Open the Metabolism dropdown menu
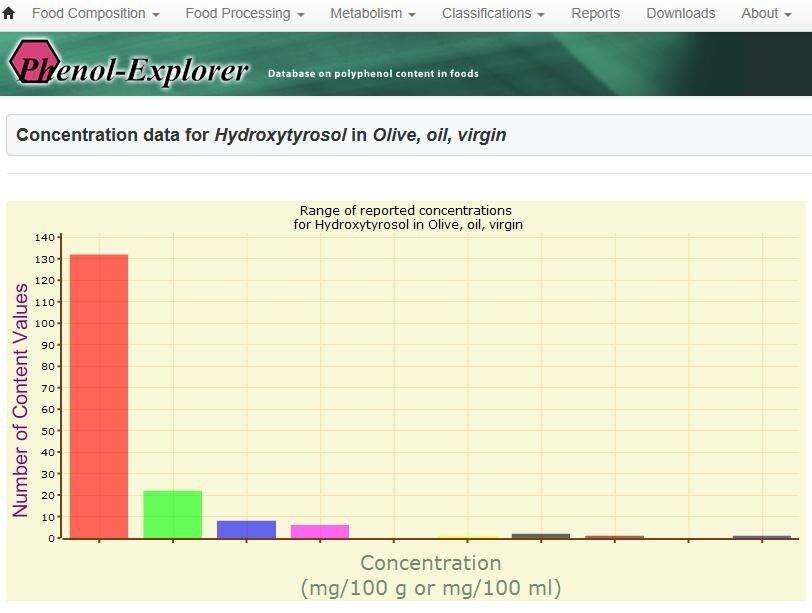Image resolution: width=812 pixels, height=613 pixels. pos(372,14)
